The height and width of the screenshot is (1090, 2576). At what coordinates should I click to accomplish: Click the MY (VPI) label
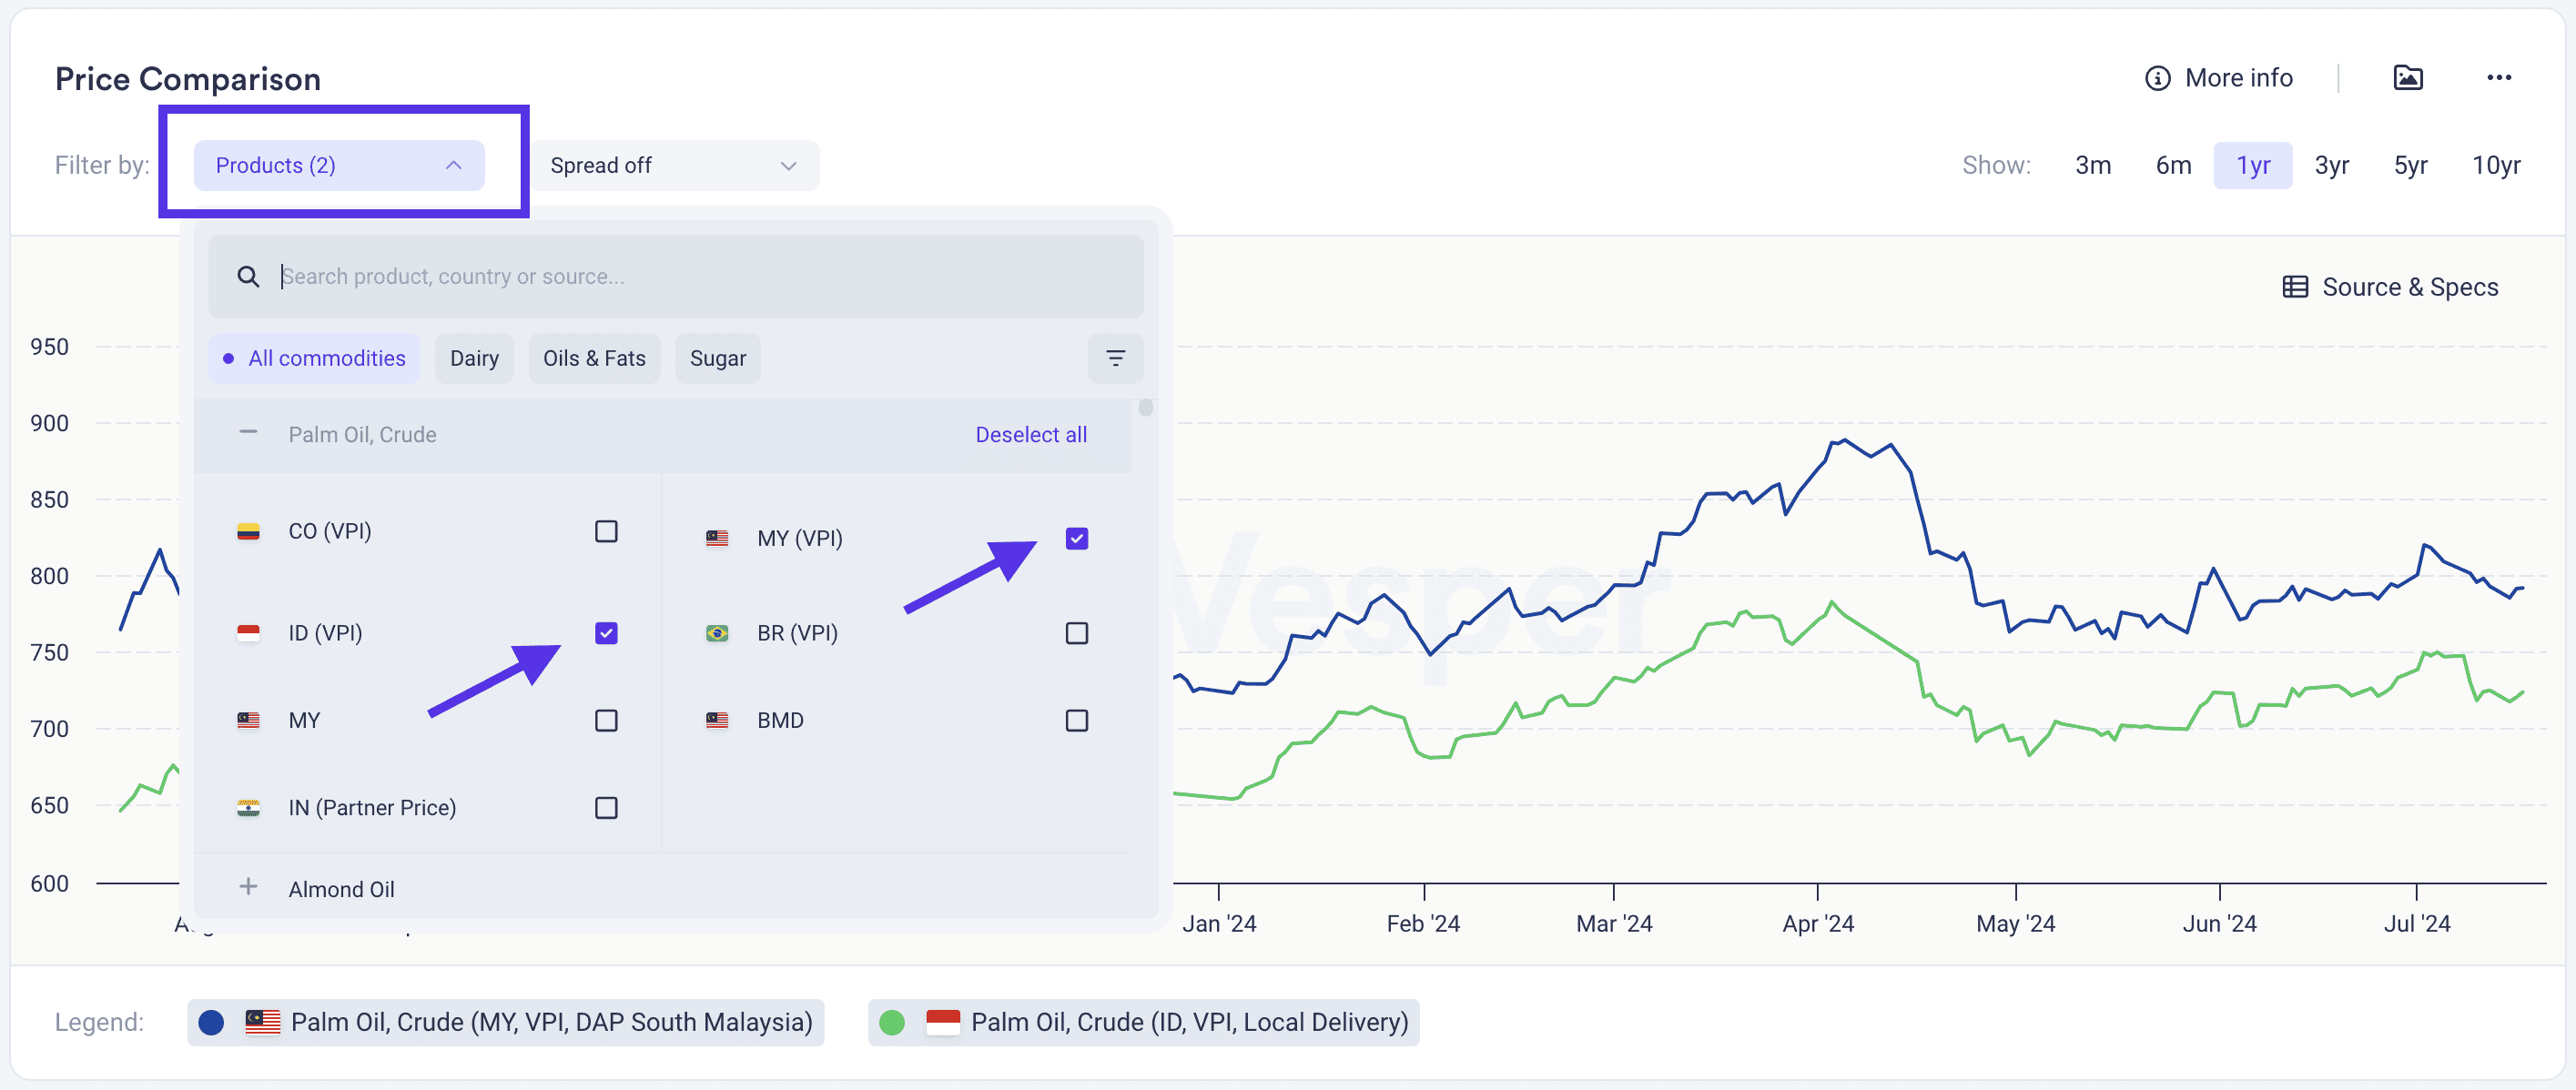[799, 538]
